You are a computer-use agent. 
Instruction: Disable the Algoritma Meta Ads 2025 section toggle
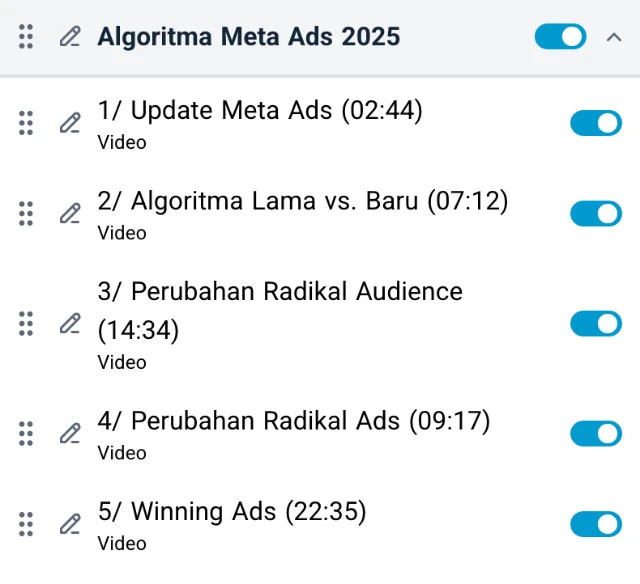point(560,37)
